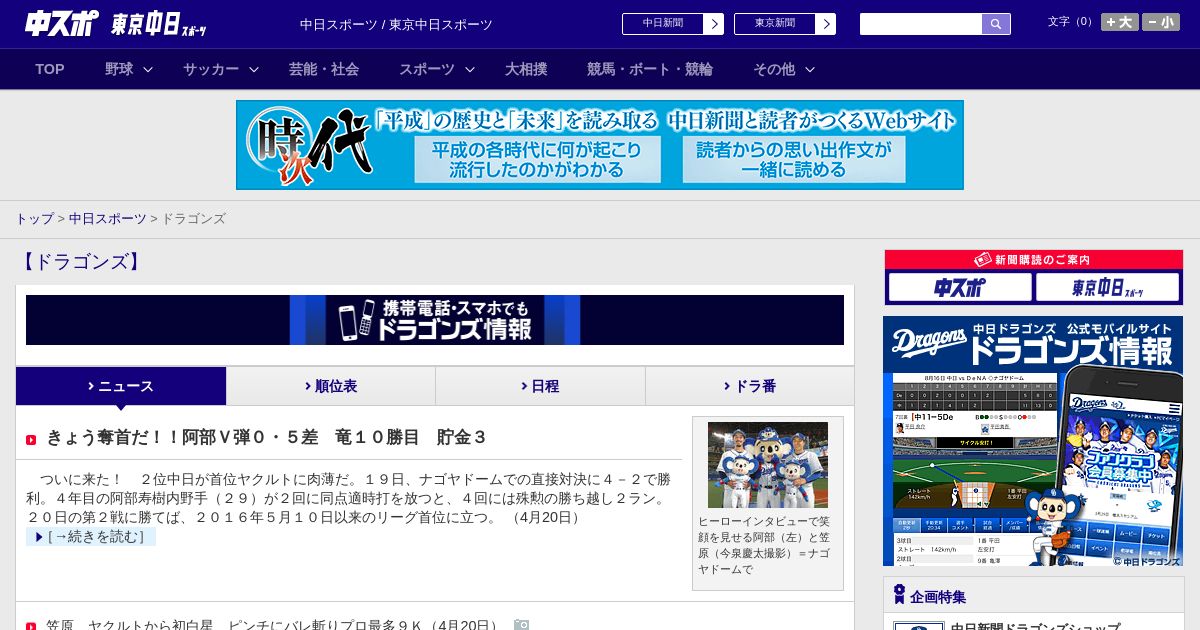This screenshot has height=630, width=1200.
Task: Click the 東京中日スポーツ subscription button in sidebar
Action: [1107, 288]
